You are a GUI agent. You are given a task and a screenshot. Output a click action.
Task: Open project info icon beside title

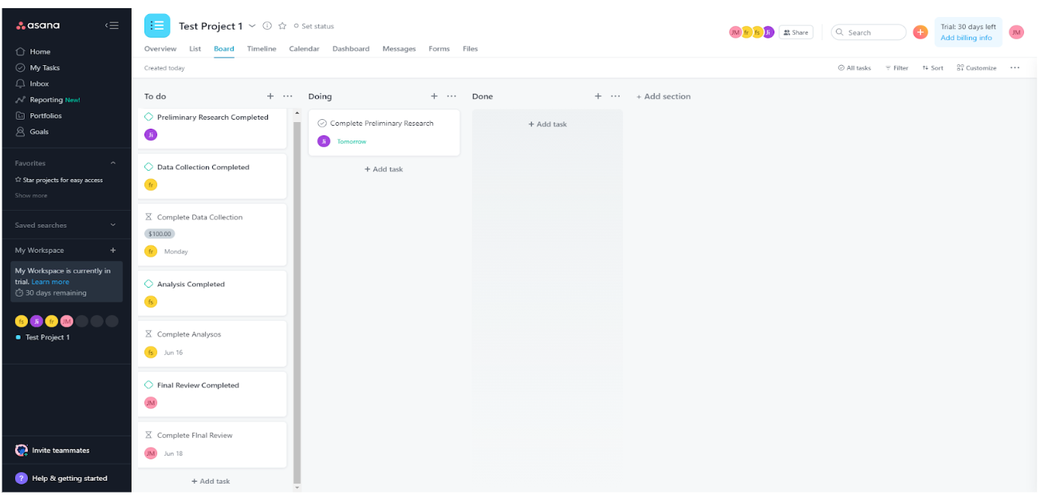(267, 26)
